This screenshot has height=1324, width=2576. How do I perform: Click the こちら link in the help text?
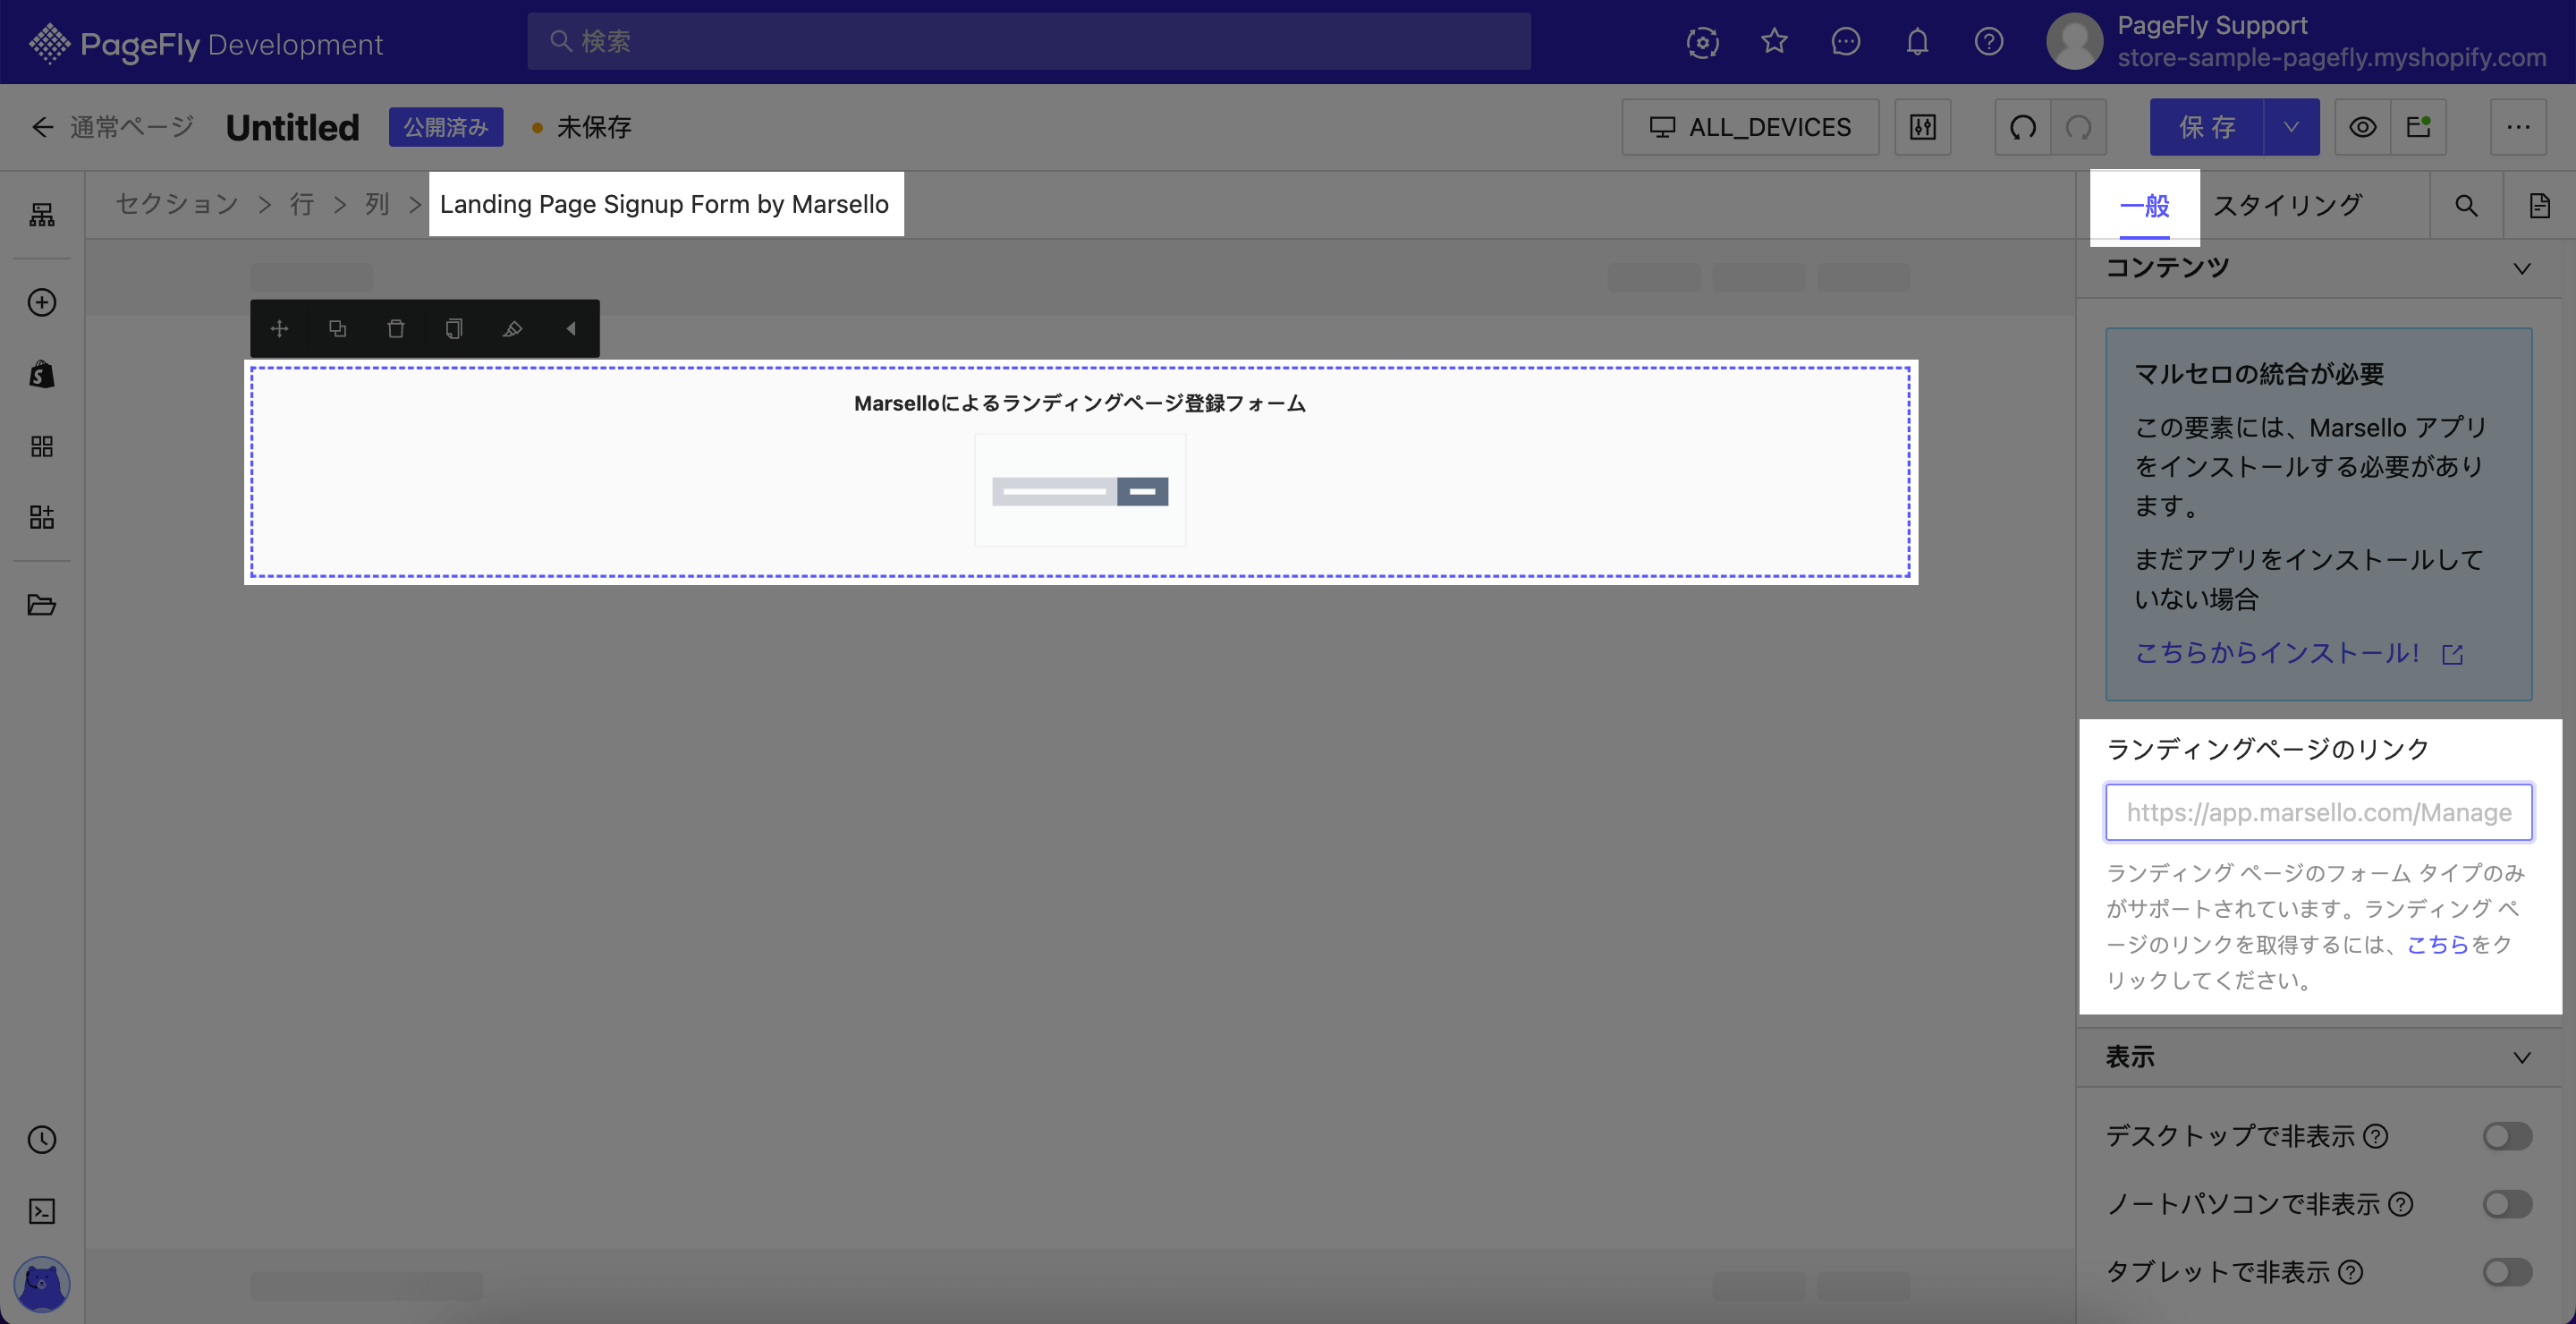(x=2438, y=944)
